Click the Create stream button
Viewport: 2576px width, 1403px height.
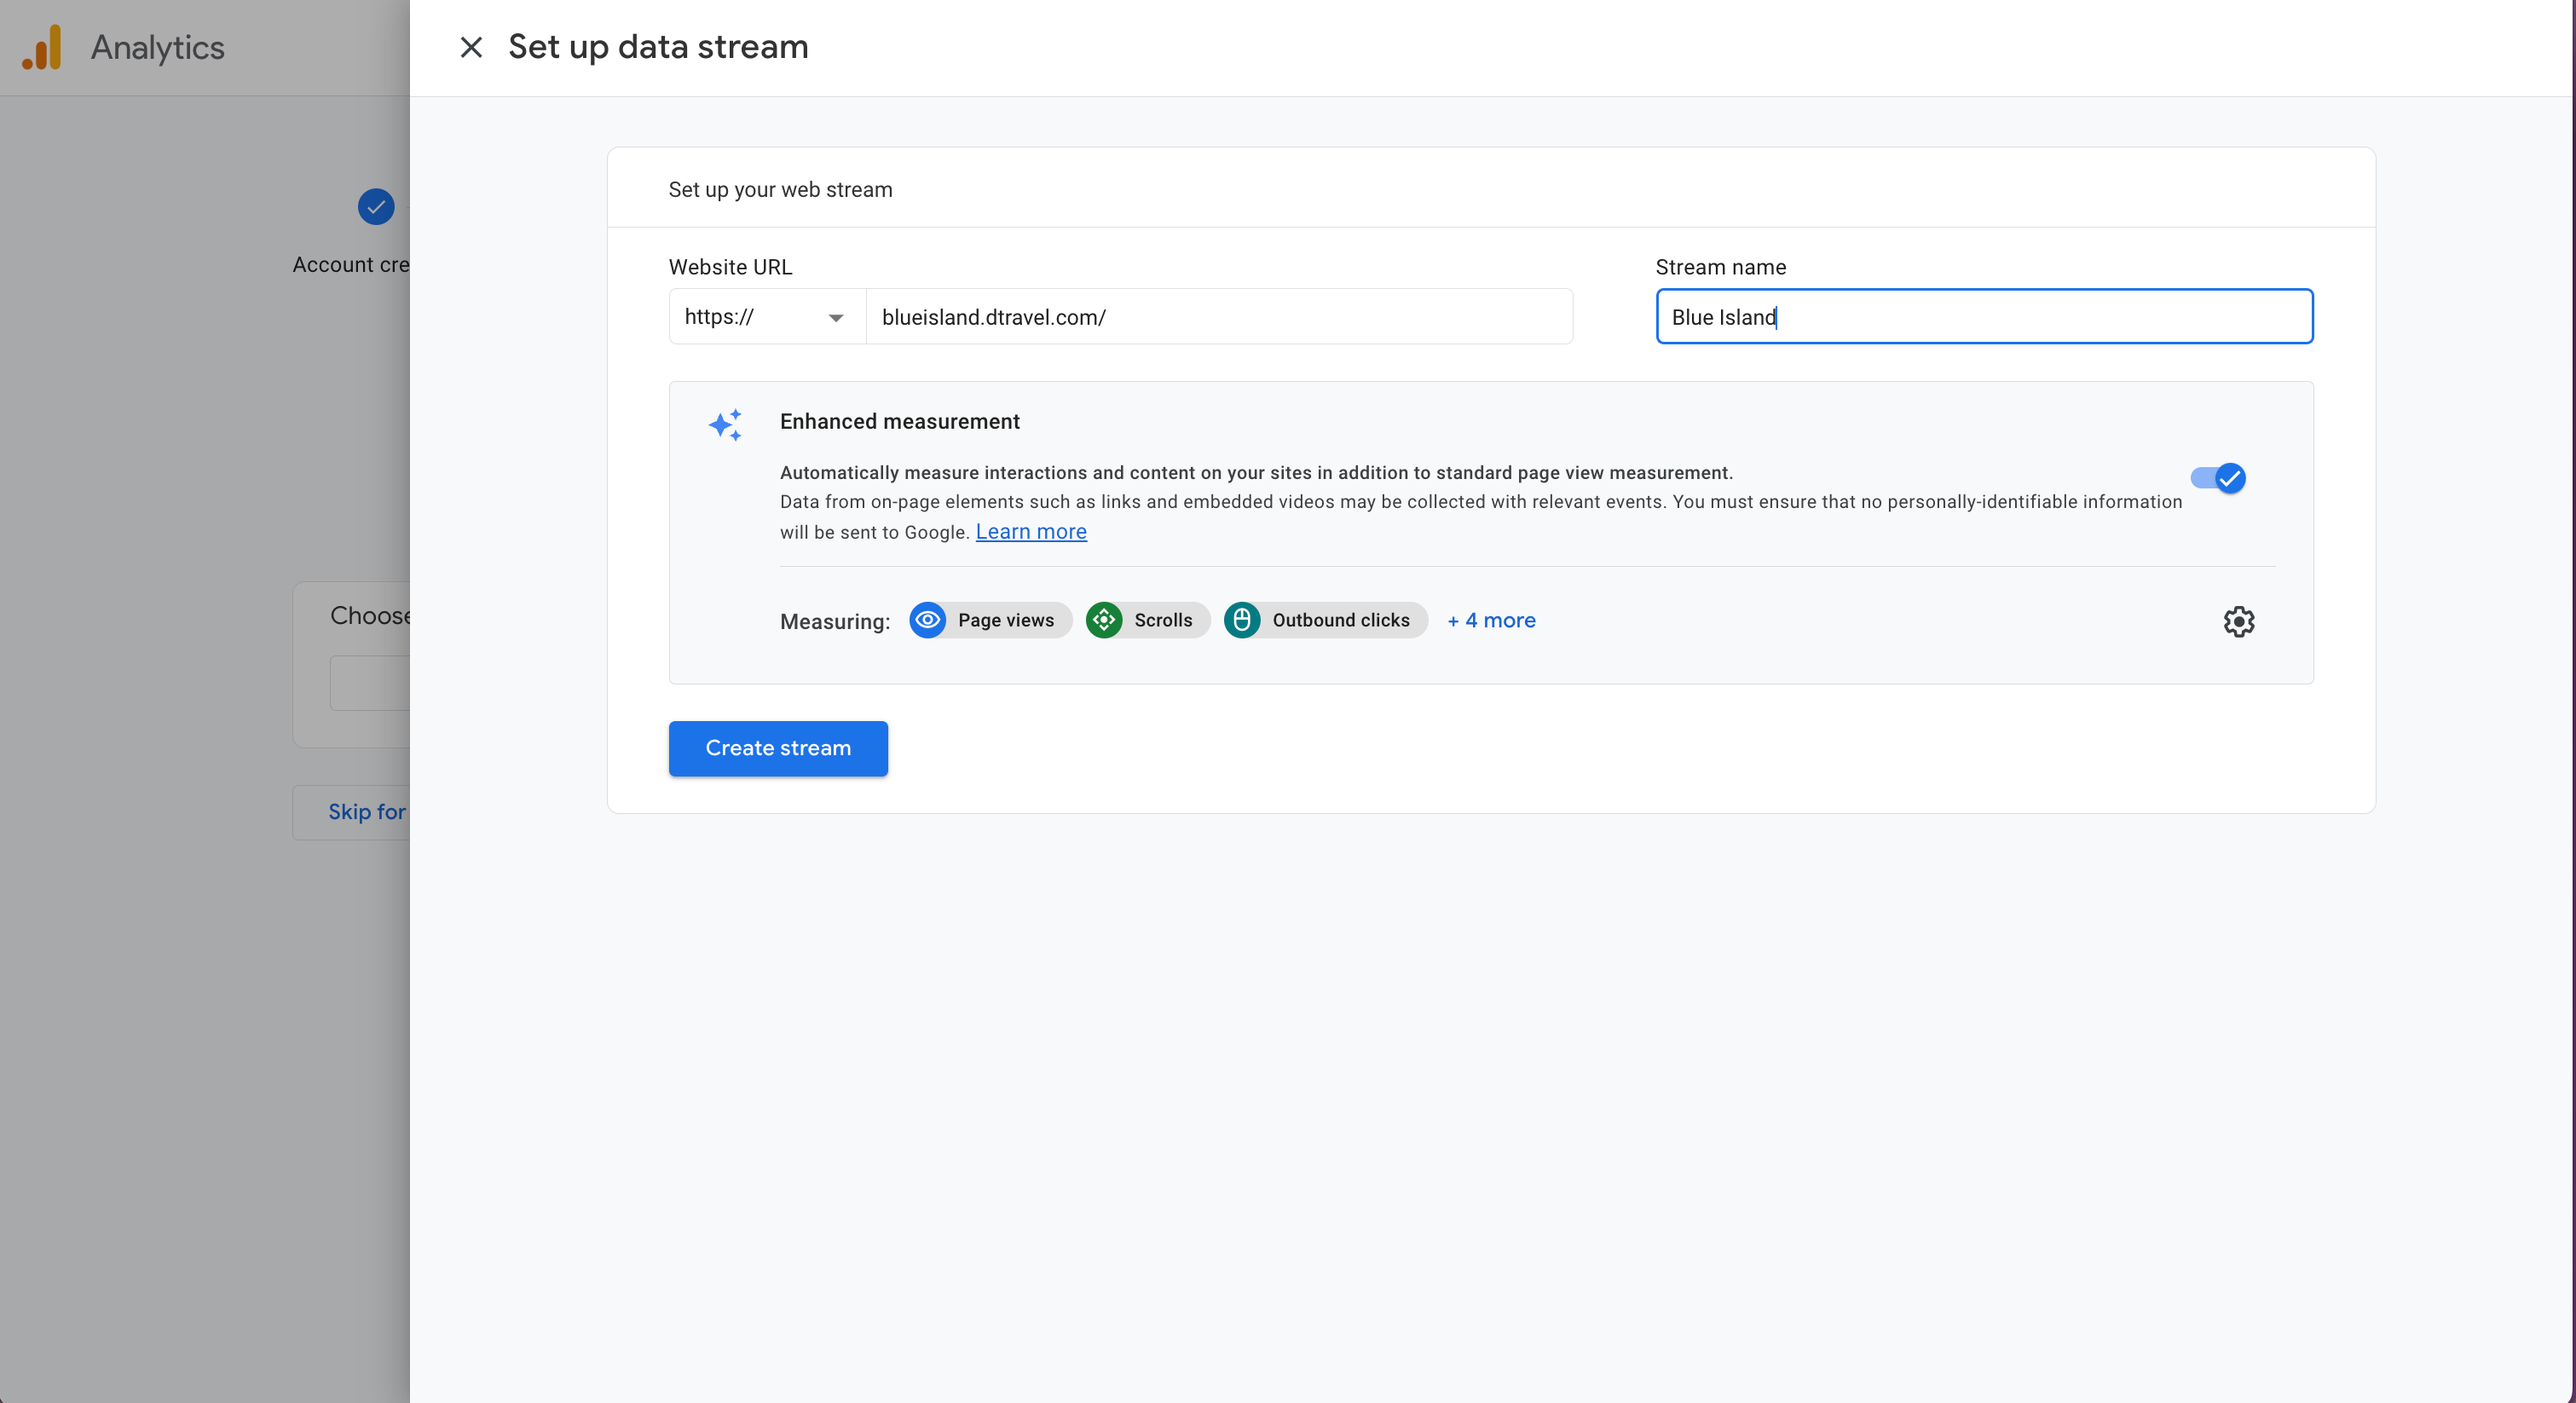coord(778,748)
